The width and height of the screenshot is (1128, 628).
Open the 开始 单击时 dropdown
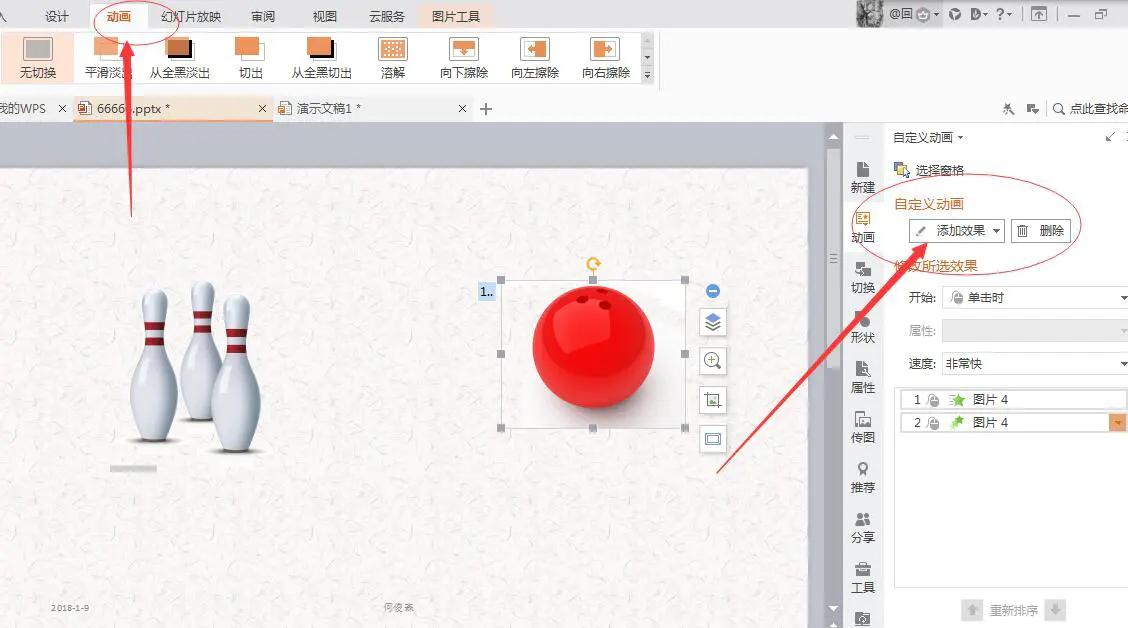pyautogui.click(x=1035, y=298)
